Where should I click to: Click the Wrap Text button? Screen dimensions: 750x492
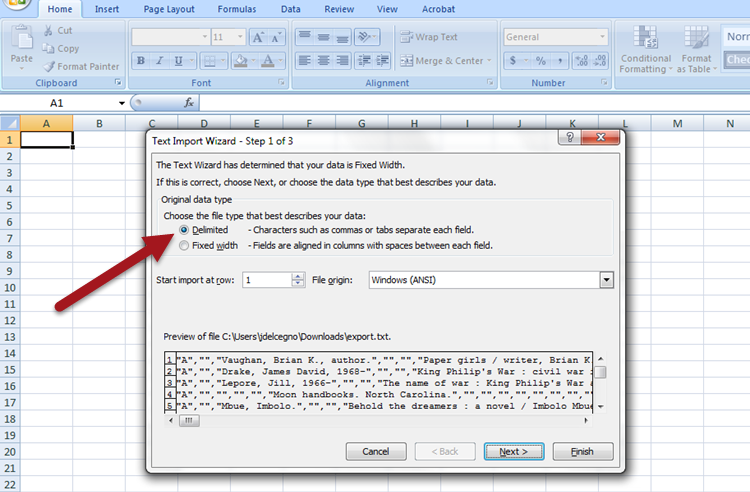click(x=429, y=37)
